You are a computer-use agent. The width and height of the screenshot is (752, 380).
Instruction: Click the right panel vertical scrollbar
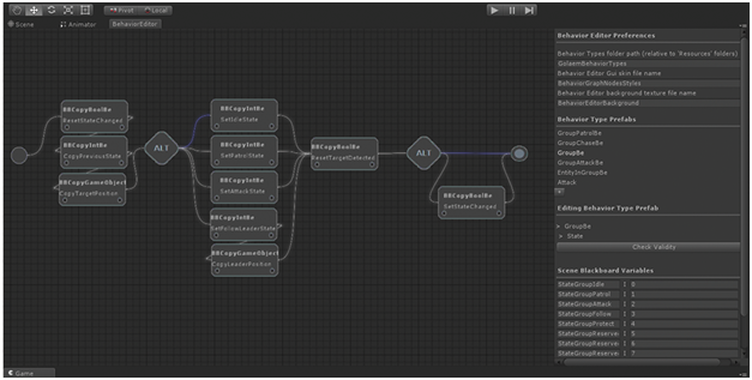point(744,178)
